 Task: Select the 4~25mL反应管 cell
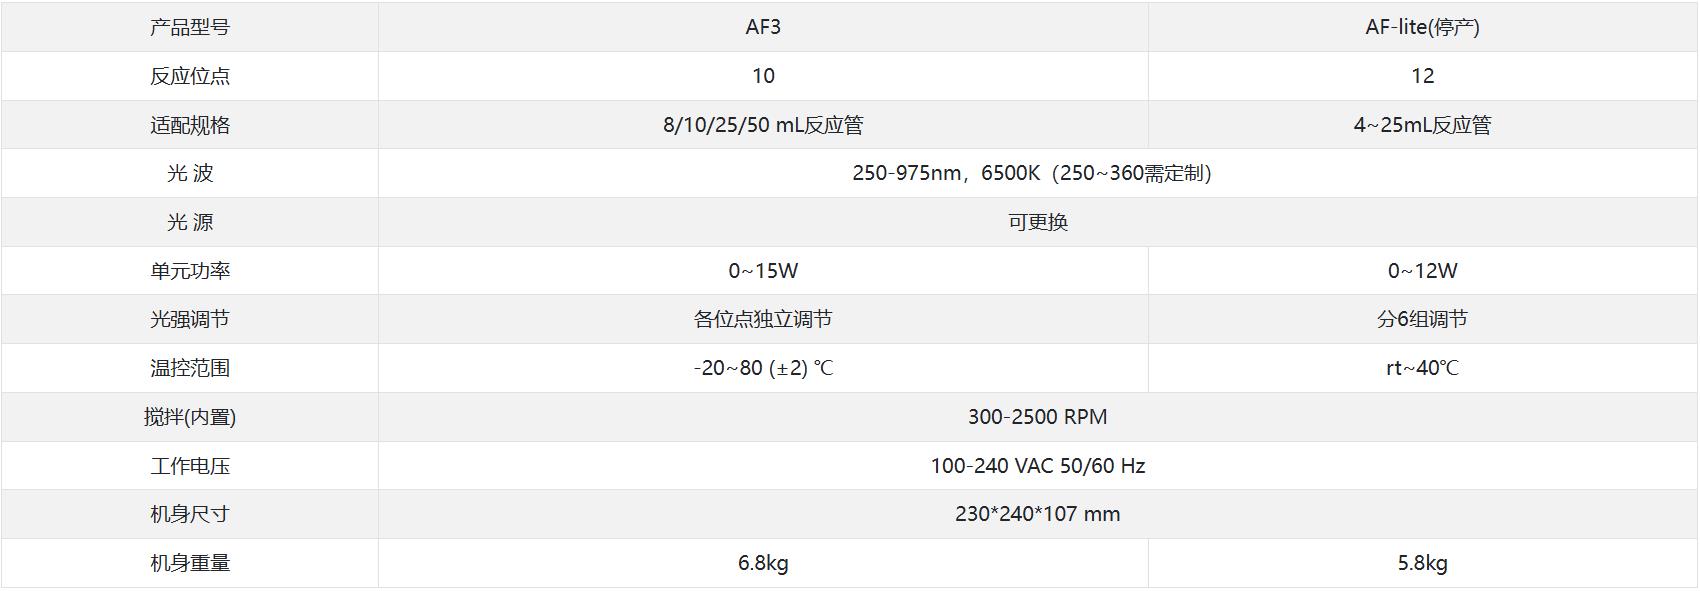[x=1422, y=125]
